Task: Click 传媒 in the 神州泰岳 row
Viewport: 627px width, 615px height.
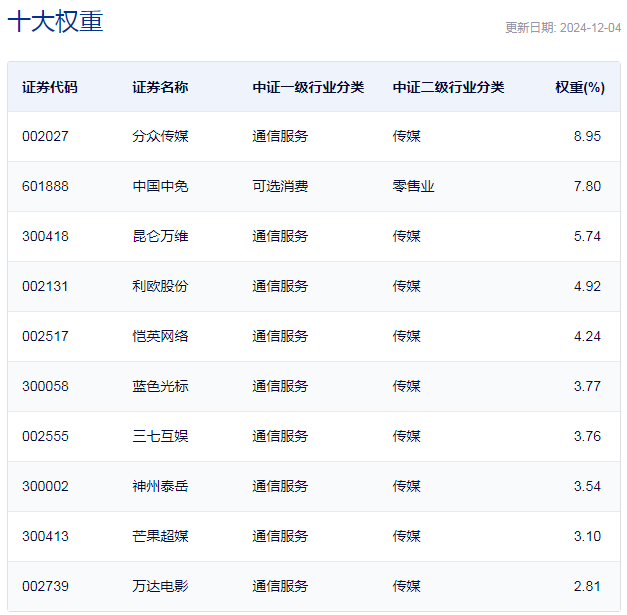Action: click(x=406, y=486)
